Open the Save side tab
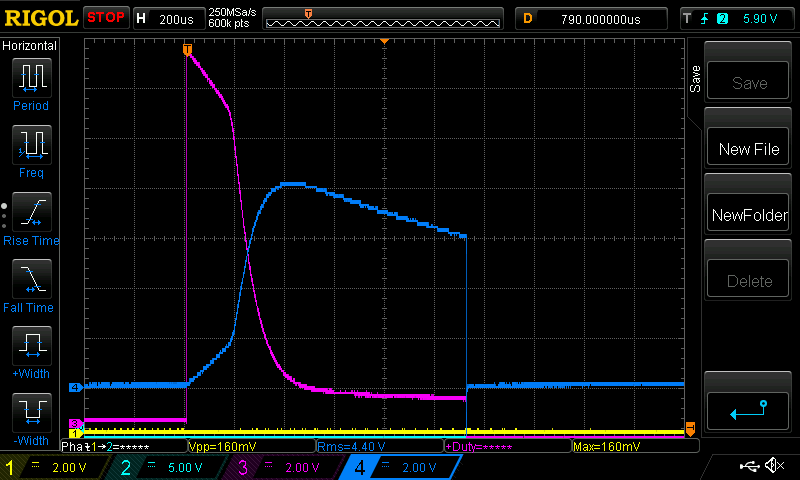Screen dimensions: 800x480 click(x=695, y=80)
